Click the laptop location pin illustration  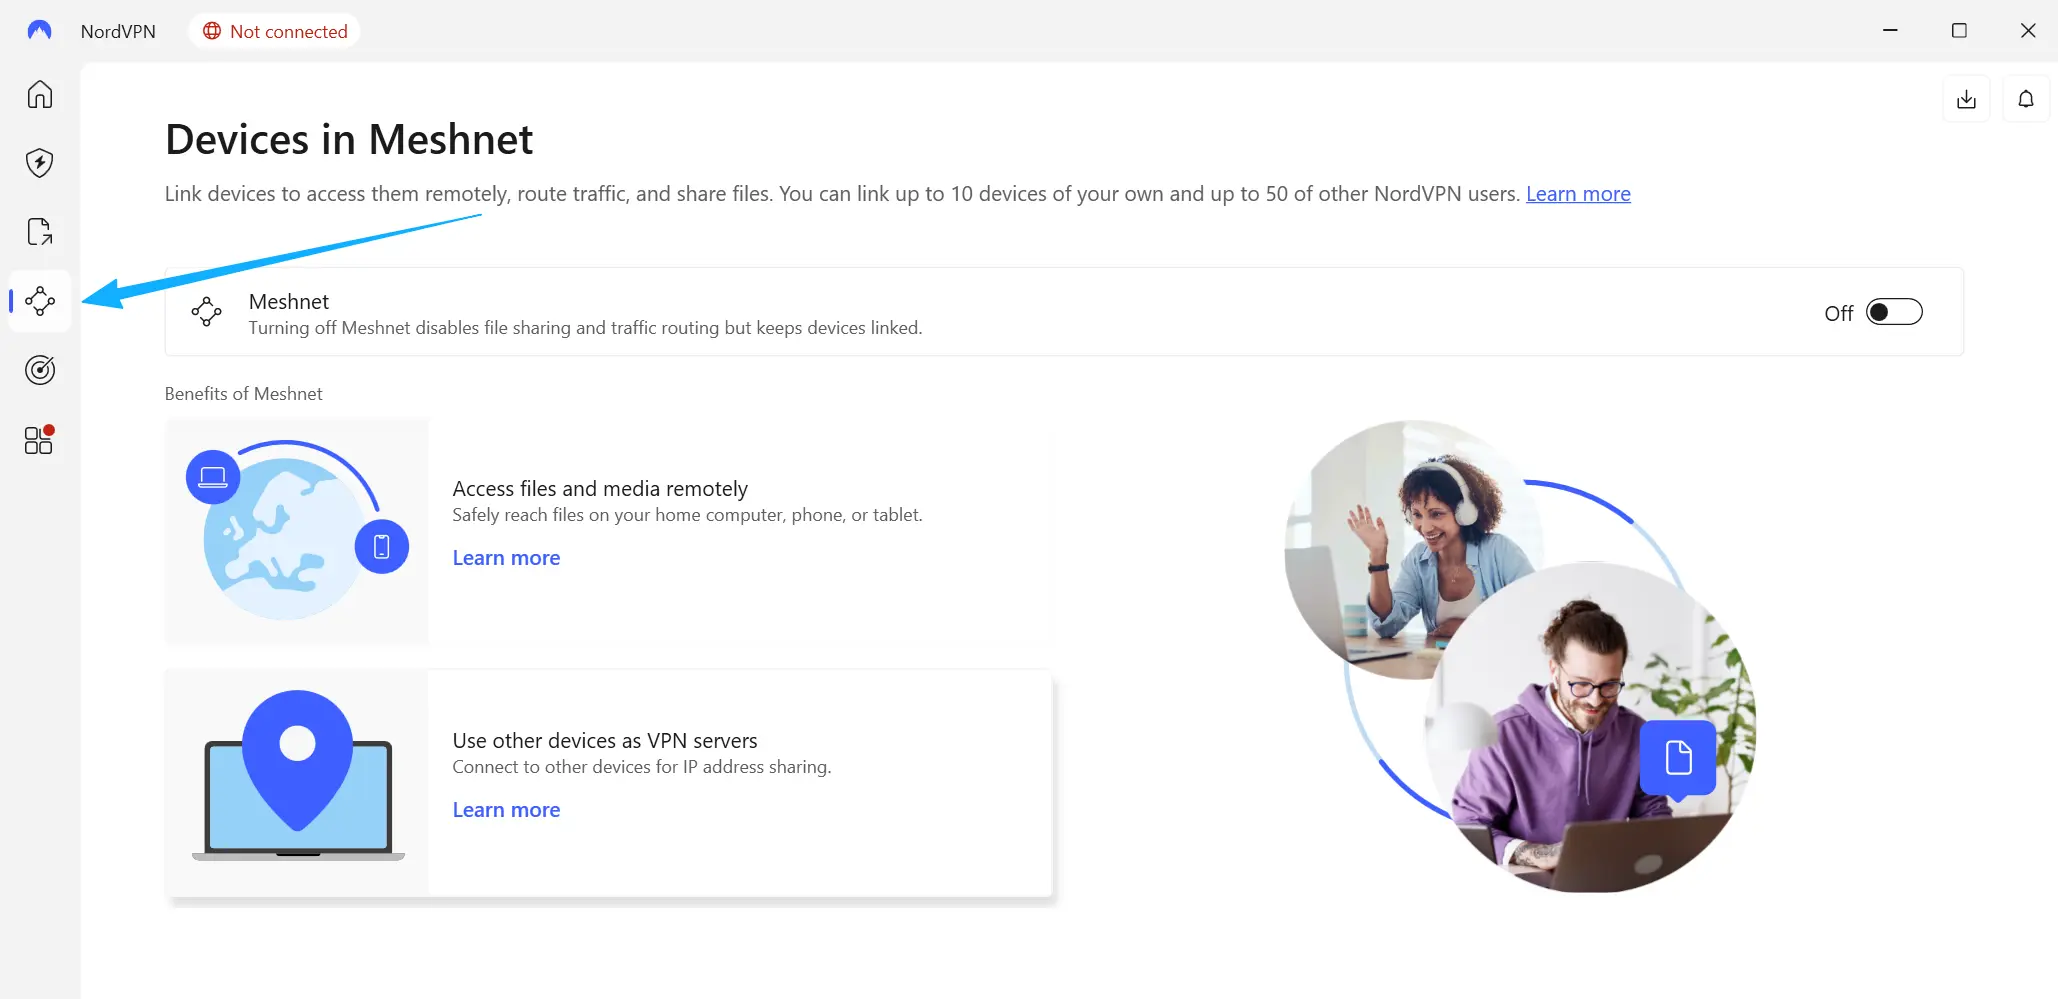click(x=297, y=782)
